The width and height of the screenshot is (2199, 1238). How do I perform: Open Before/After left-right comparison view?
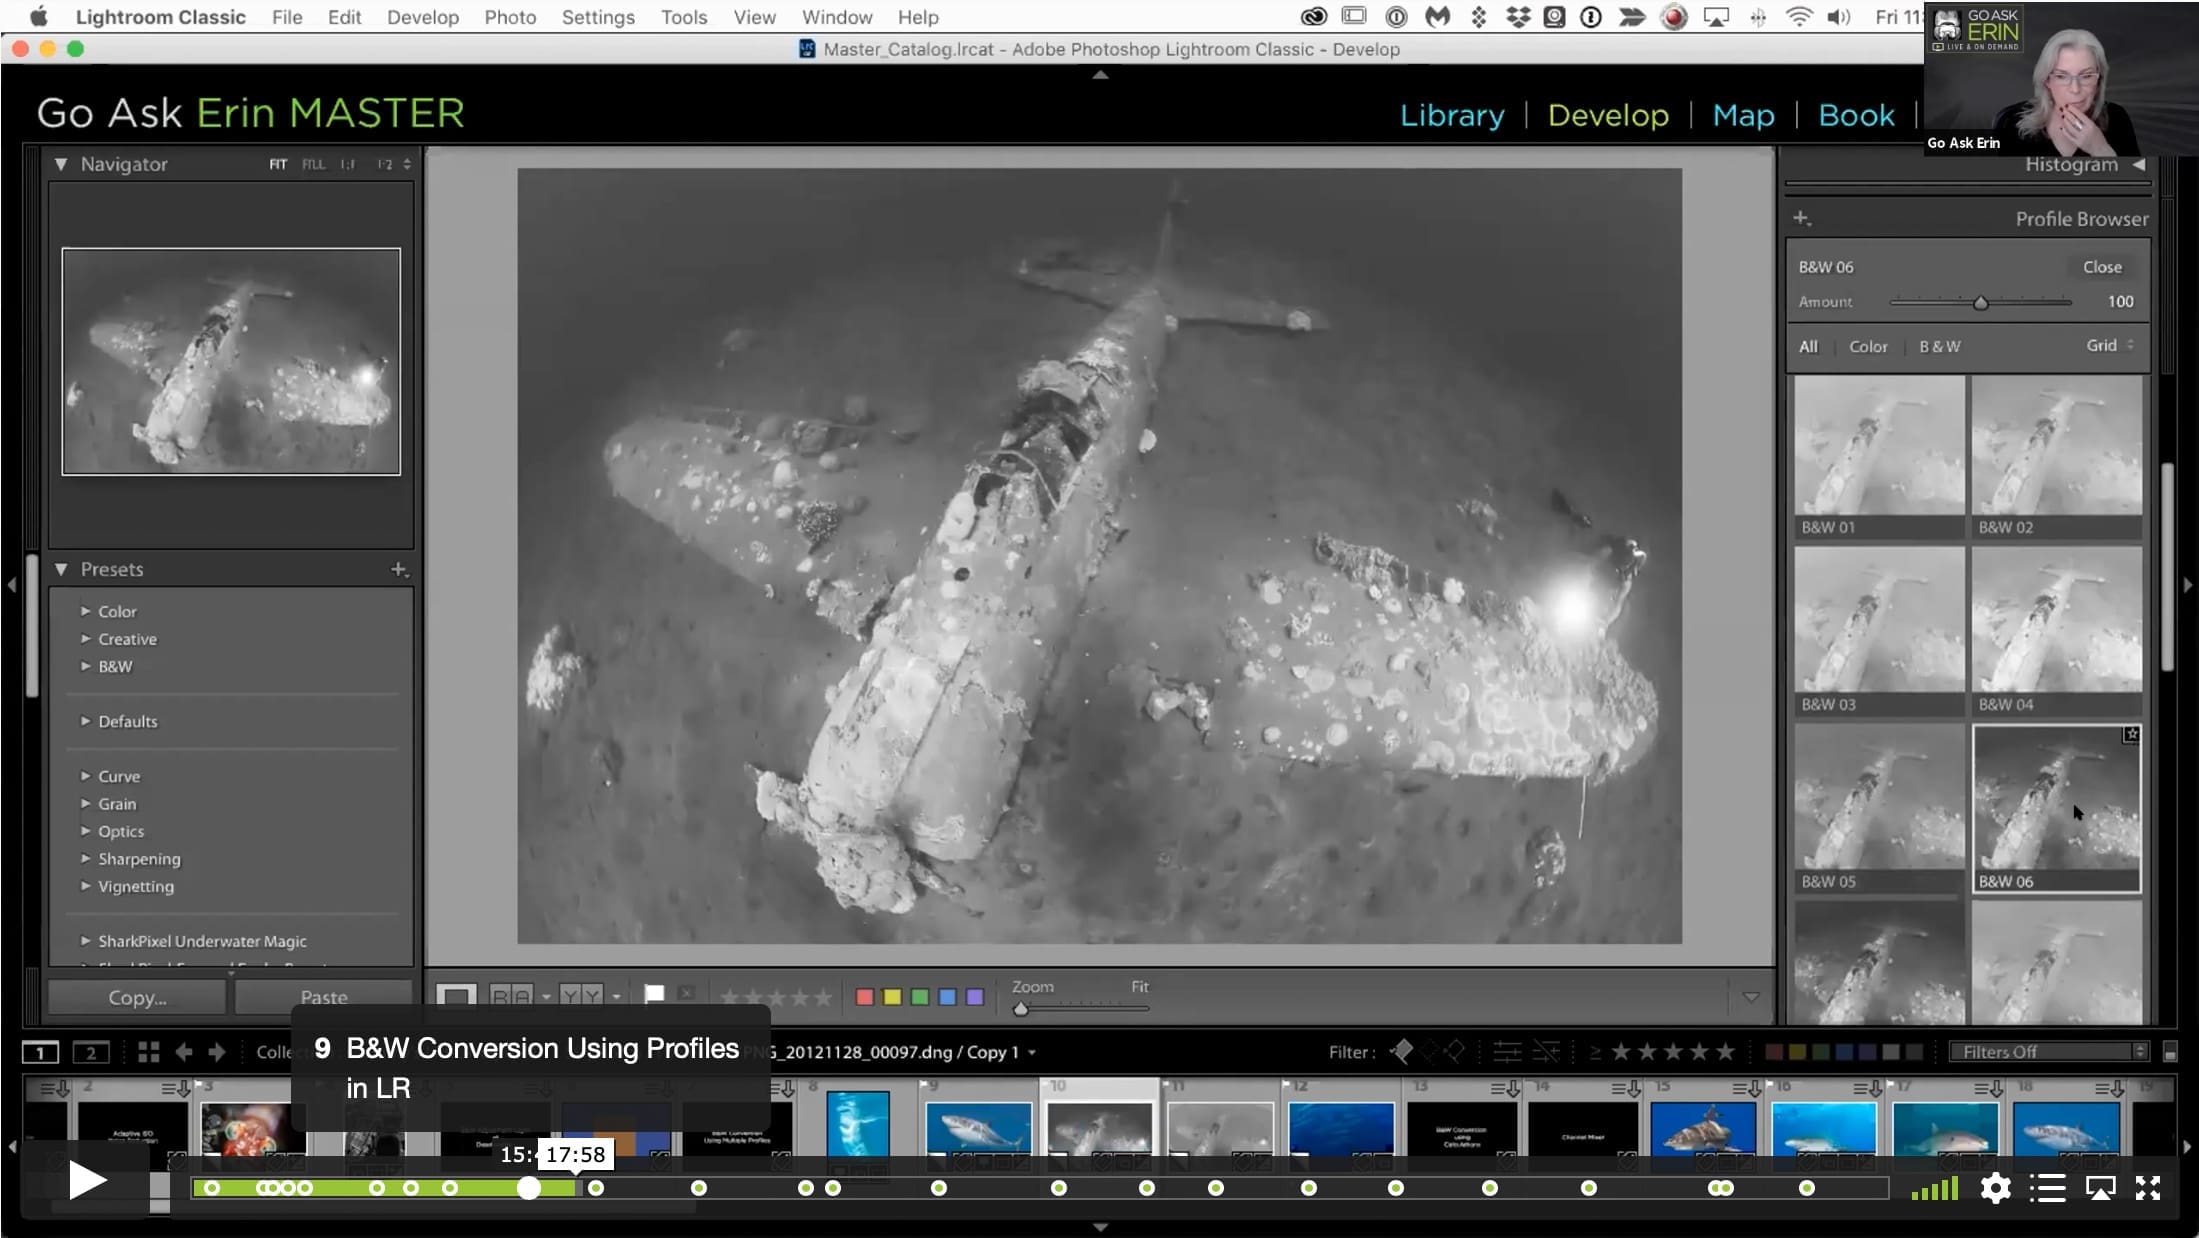click(511, 996)
